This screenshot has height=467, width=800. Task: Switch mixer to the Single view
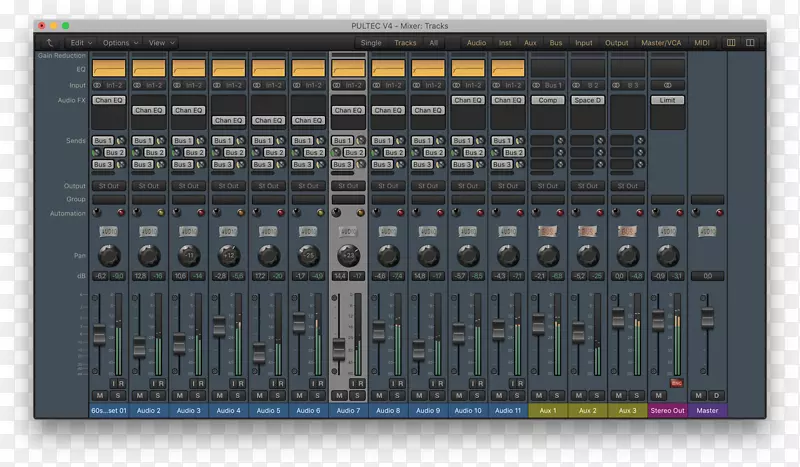click(x=370, y=43)
